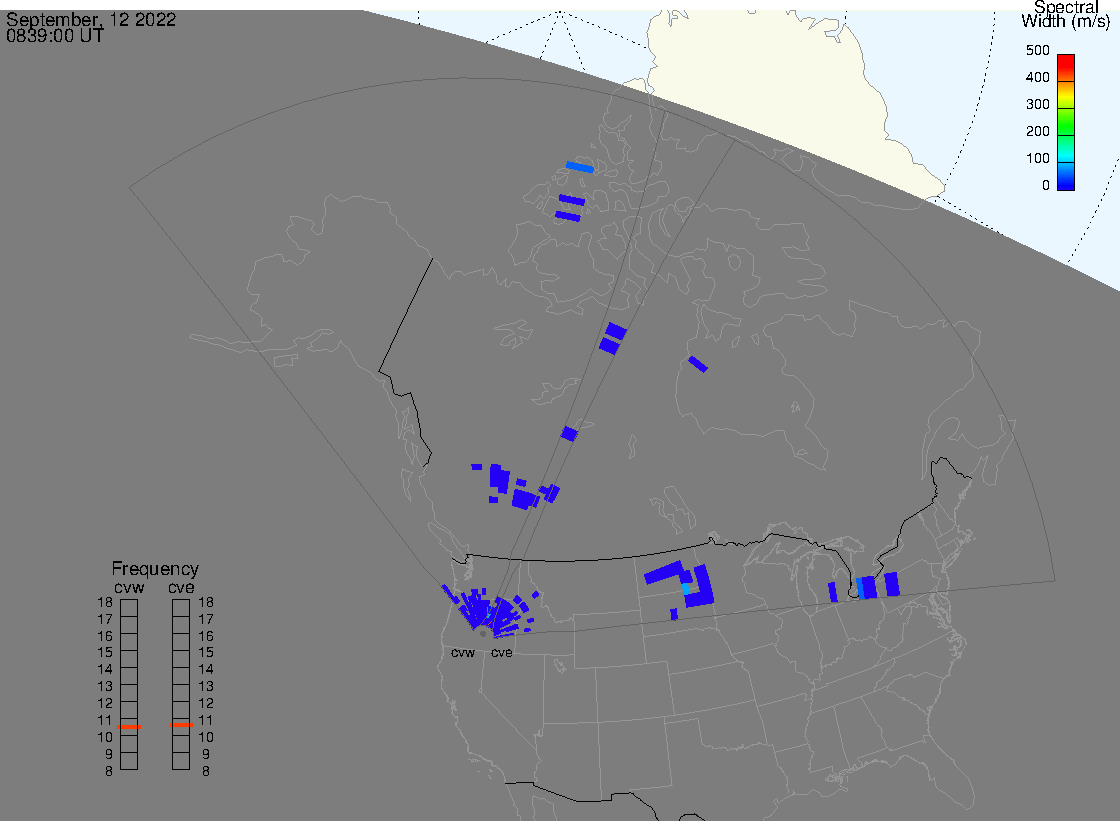The image size is (1120, 821).
Task: Click the cvw radar label on the map
Action: pyautogui.click(x=463, y=653)
